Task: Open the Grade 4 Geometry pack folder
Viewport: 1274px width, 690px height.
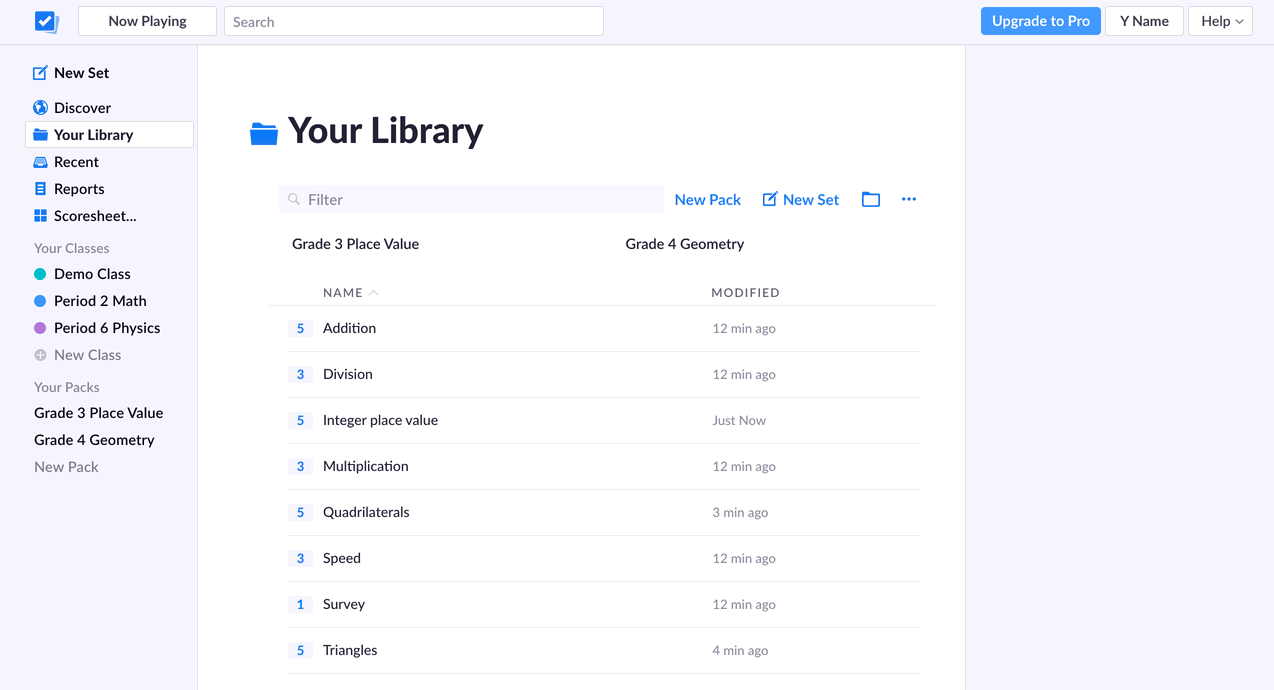Action: [x=684, y=244]
